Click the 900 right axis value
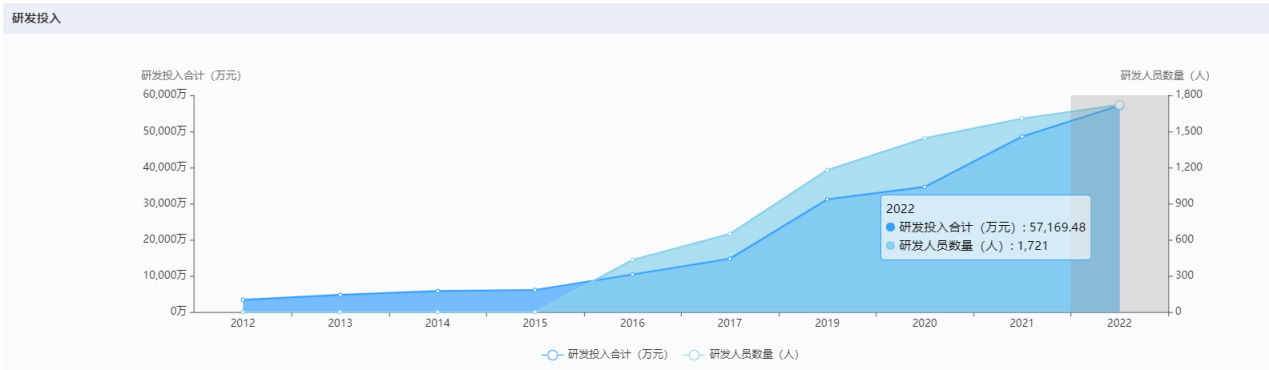The width and height of the screenshot is (1269, 370). tap(1185, 203)
